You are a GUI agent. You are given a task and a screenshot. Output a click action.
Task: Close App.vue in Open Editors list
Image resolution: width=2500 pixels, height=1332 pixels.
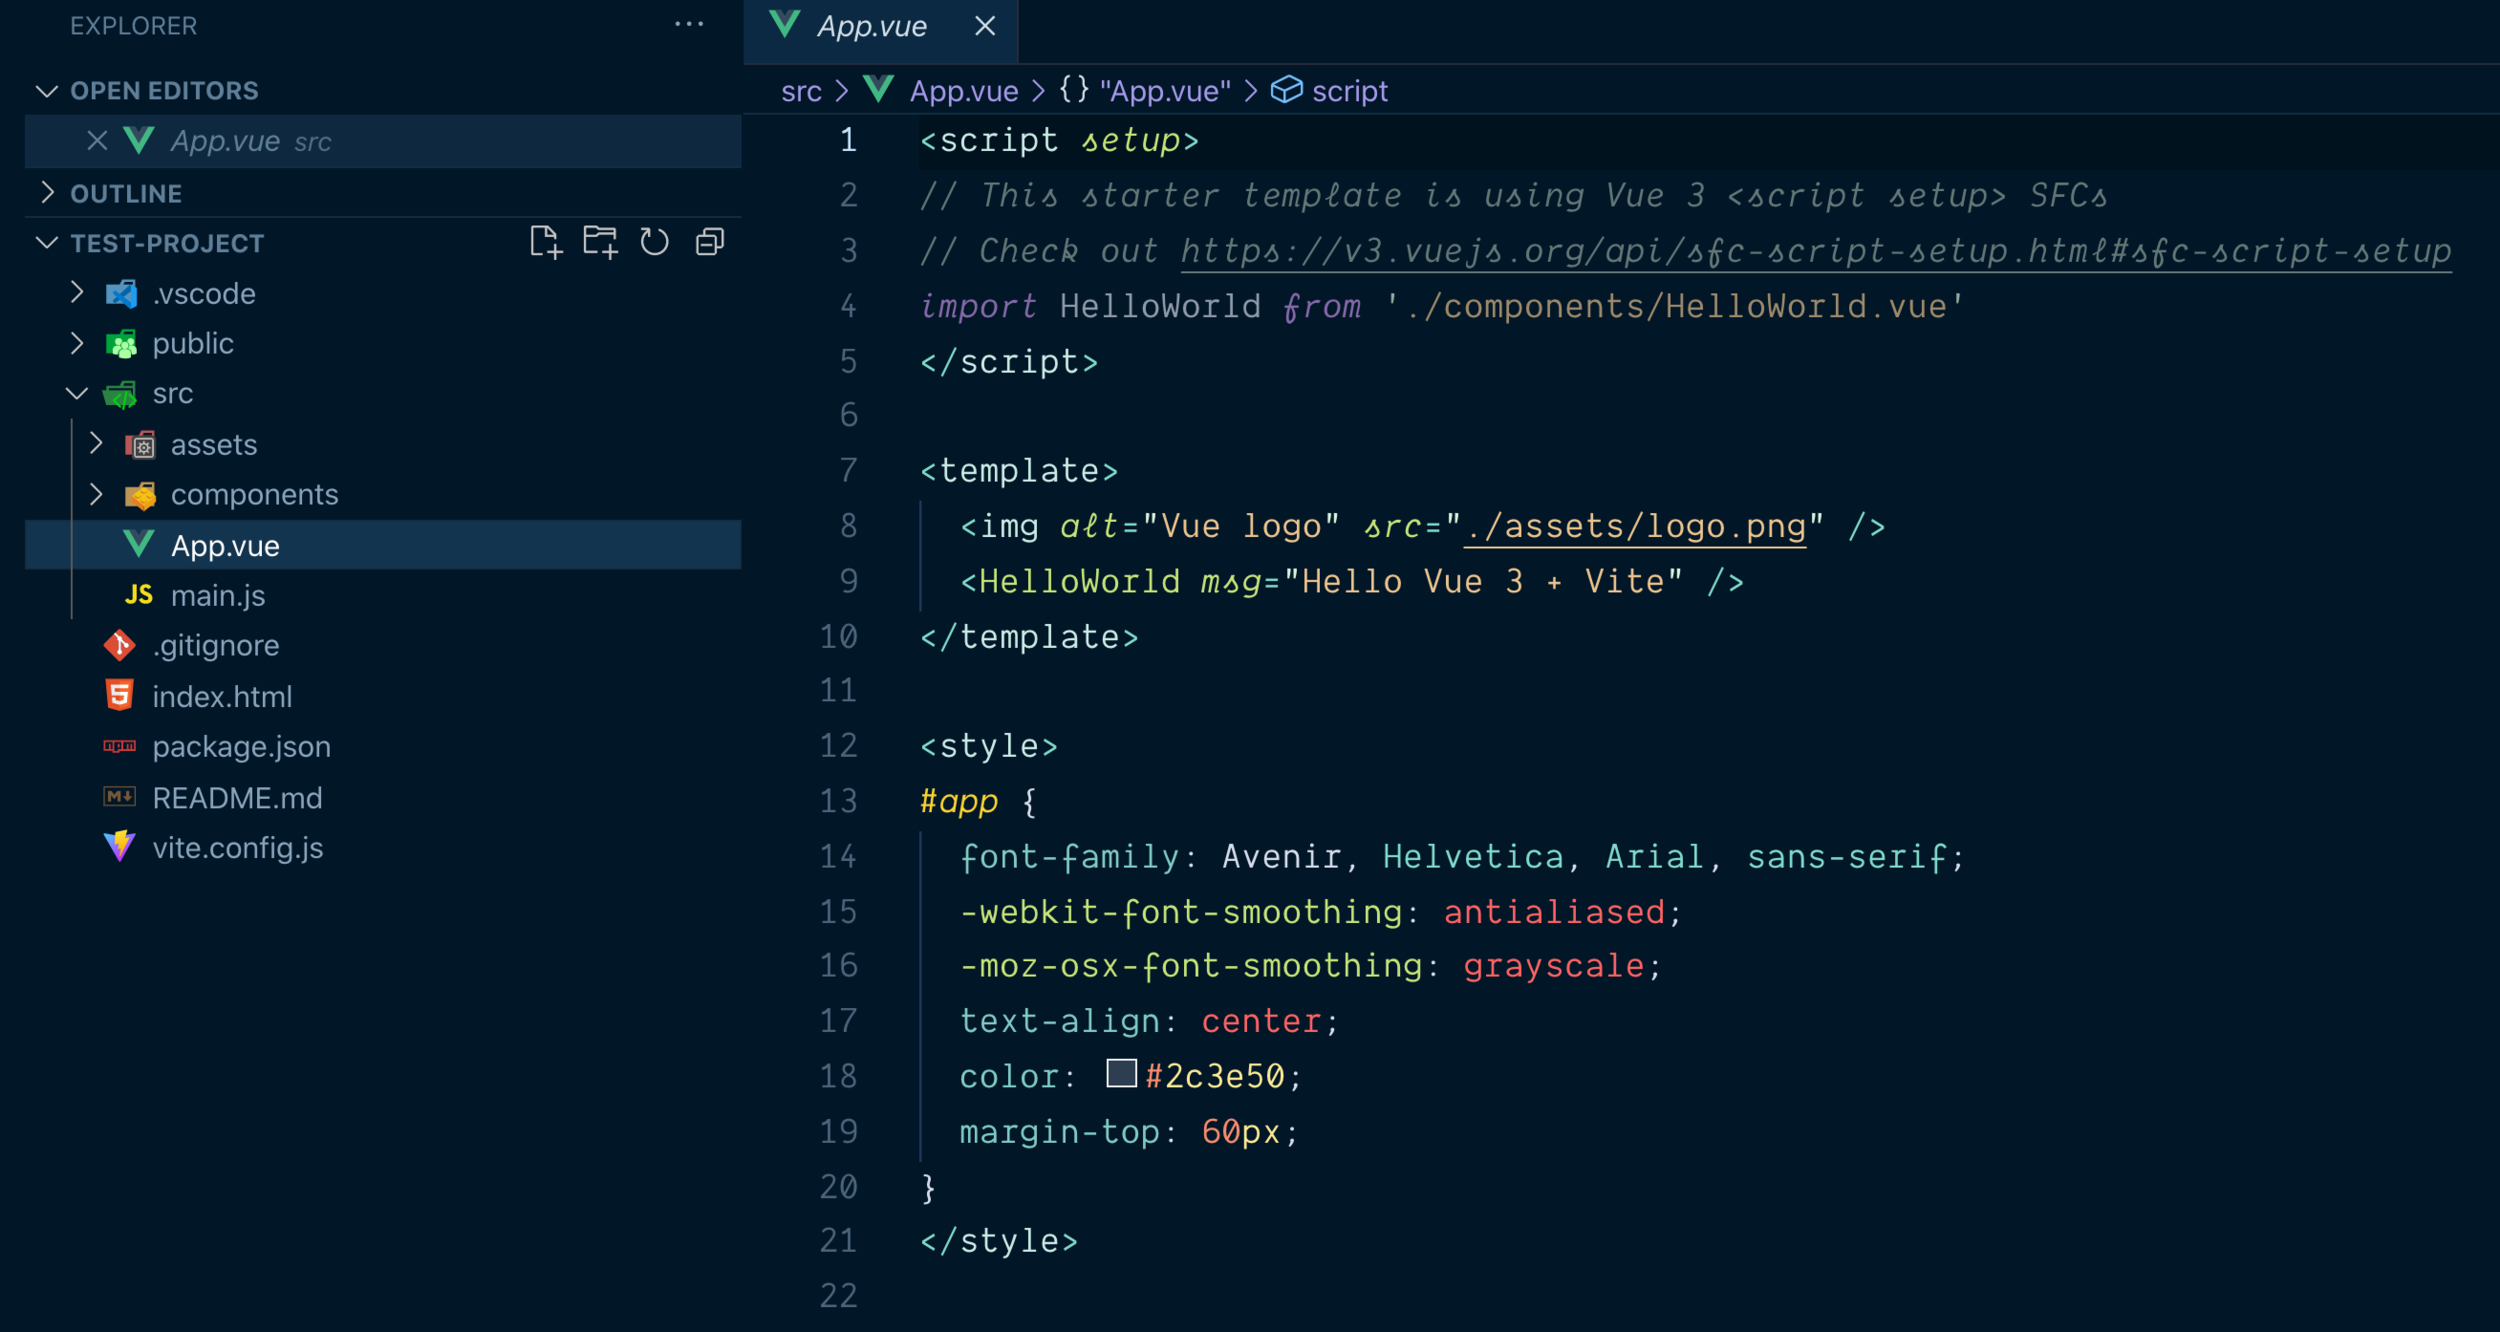coord(97,141)
